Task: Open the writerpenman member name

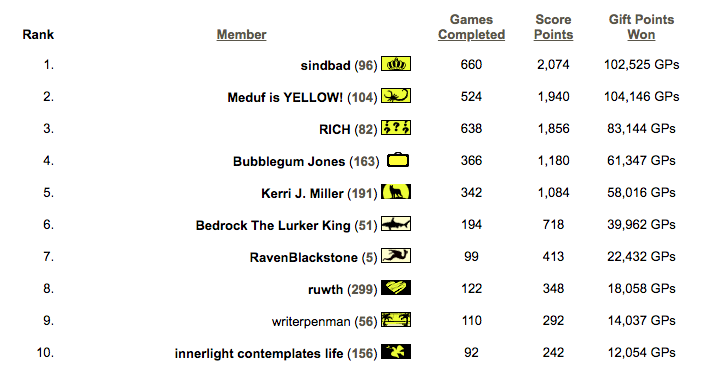Action: click(x=311, y=322)
